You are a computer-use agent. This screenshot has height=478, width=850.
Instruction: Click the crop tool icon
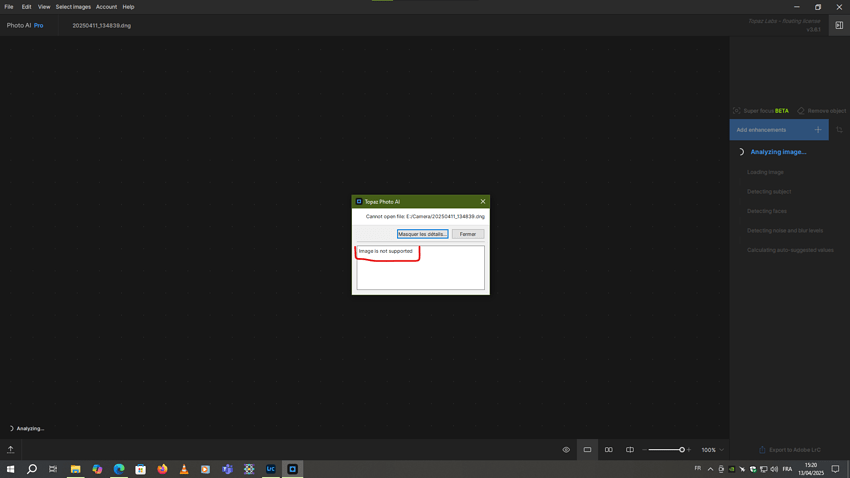839,130
